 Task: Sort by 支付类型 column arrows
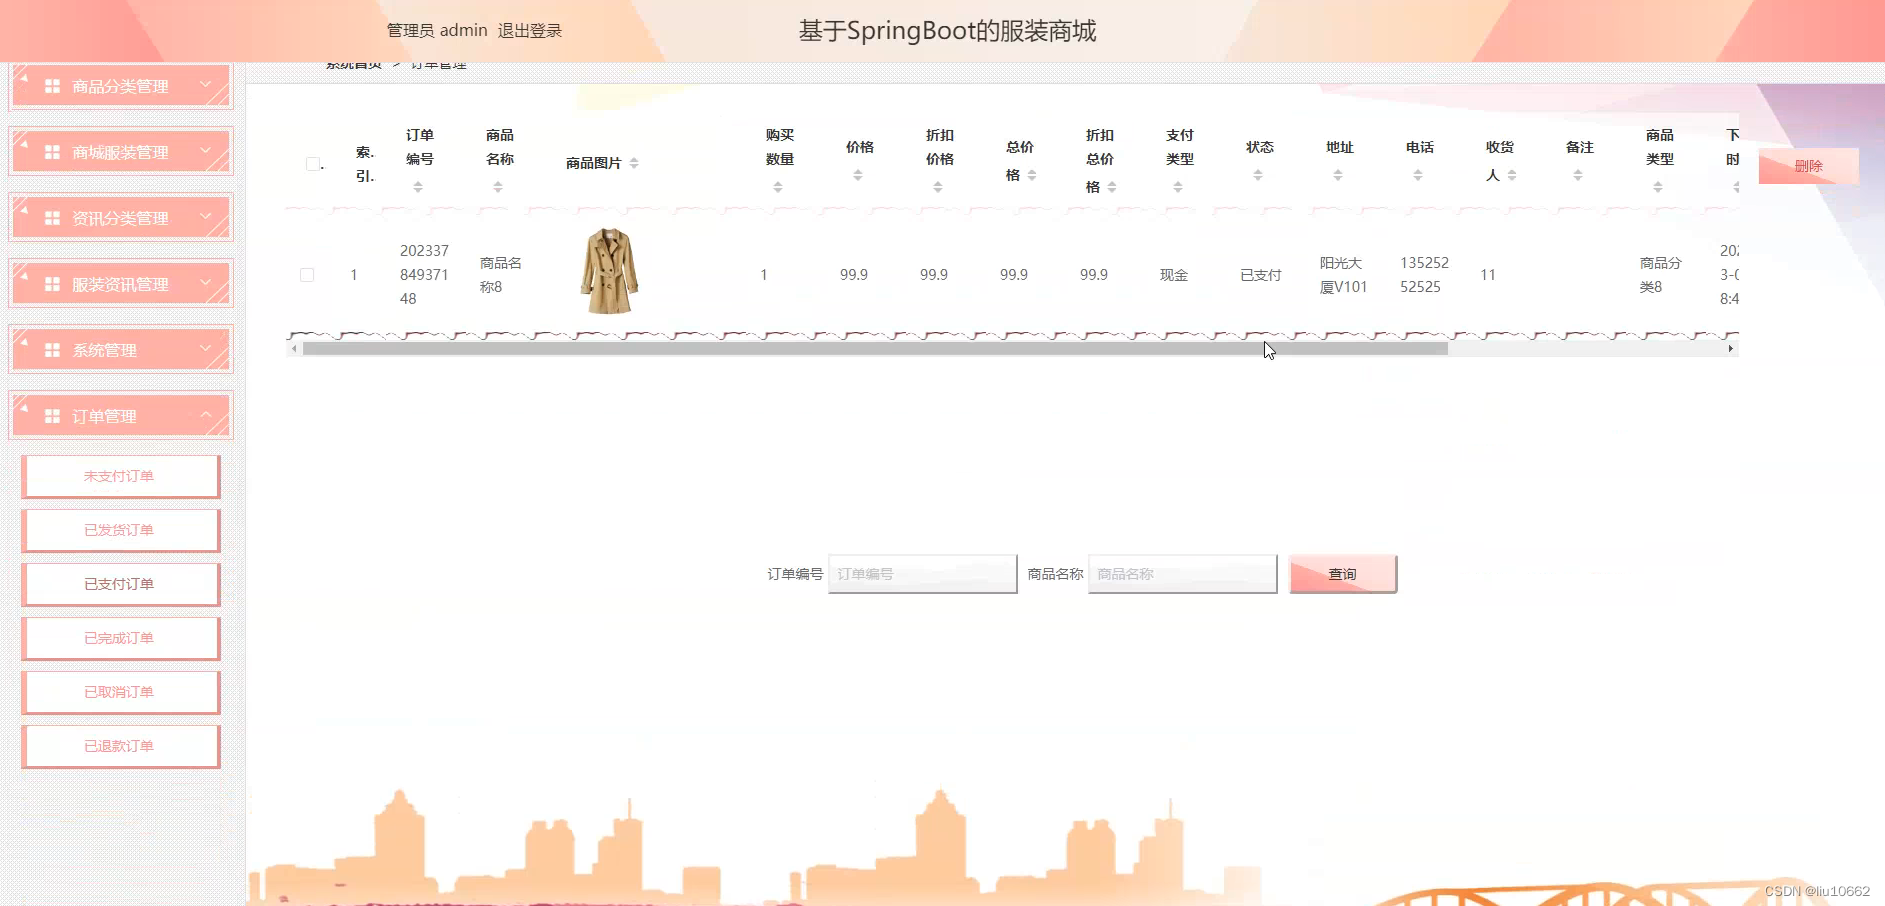1178,187
